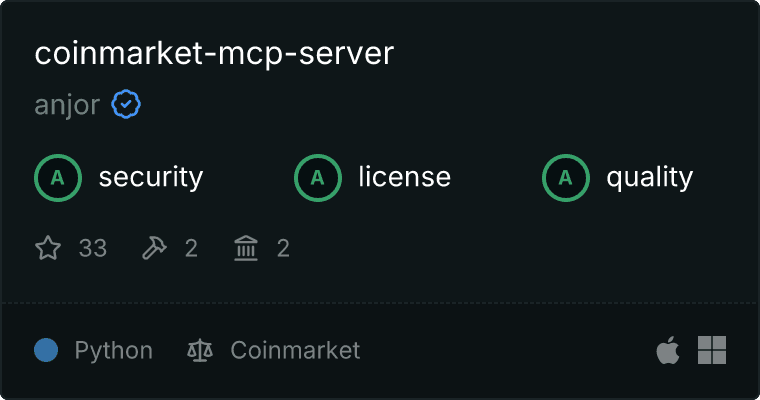This screenshot has width=760, height=400.
Task: Click the resources count next to bank icon
Action: 283,248
